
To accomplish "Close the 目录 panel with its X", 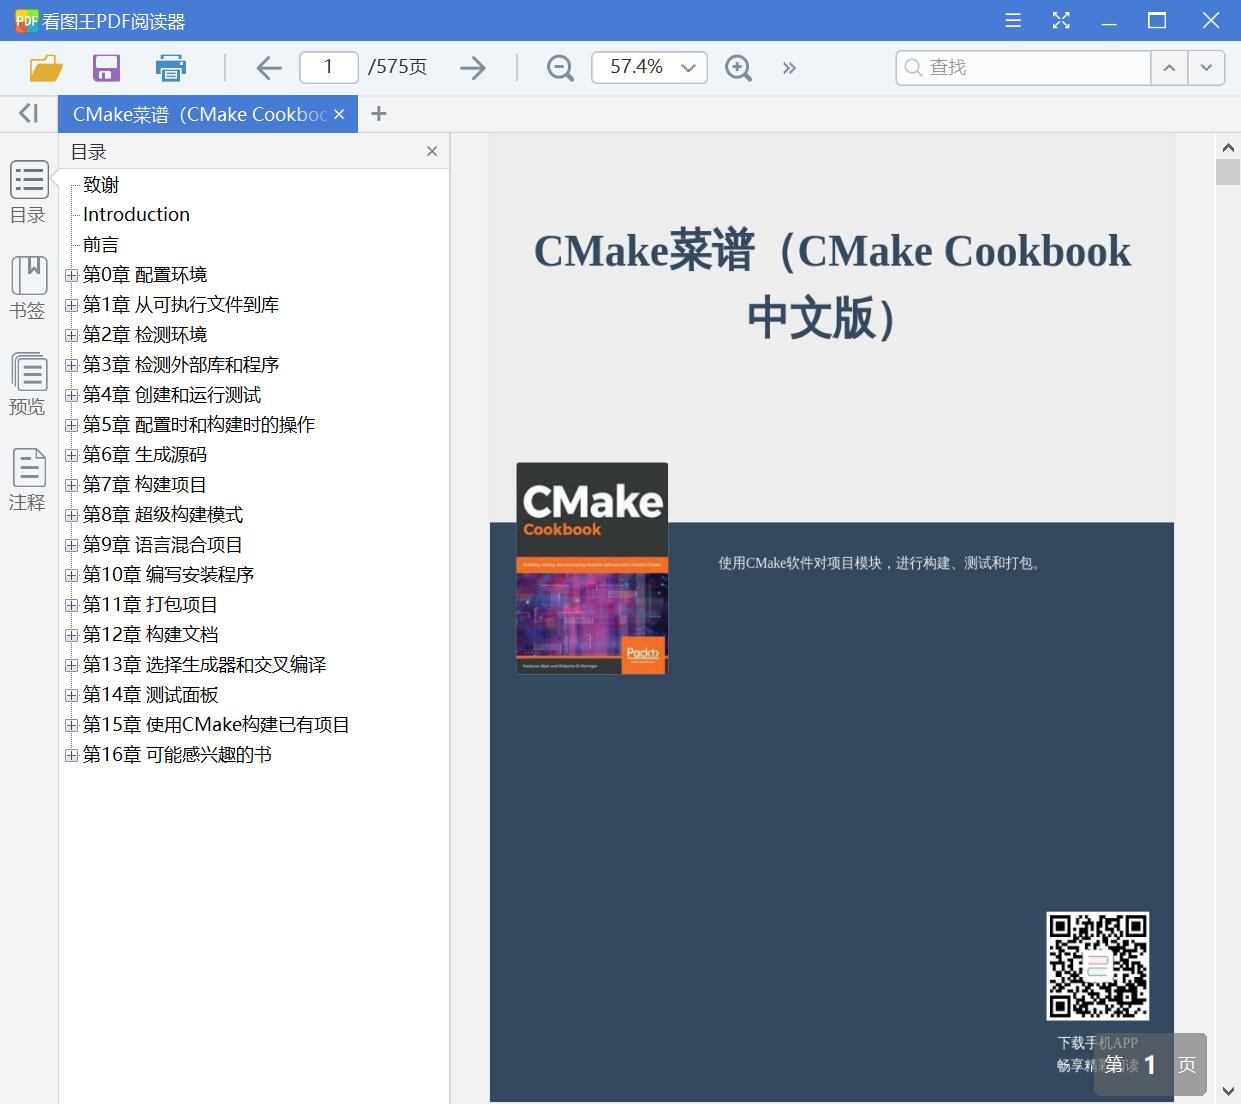I will (x=432, y=151).
